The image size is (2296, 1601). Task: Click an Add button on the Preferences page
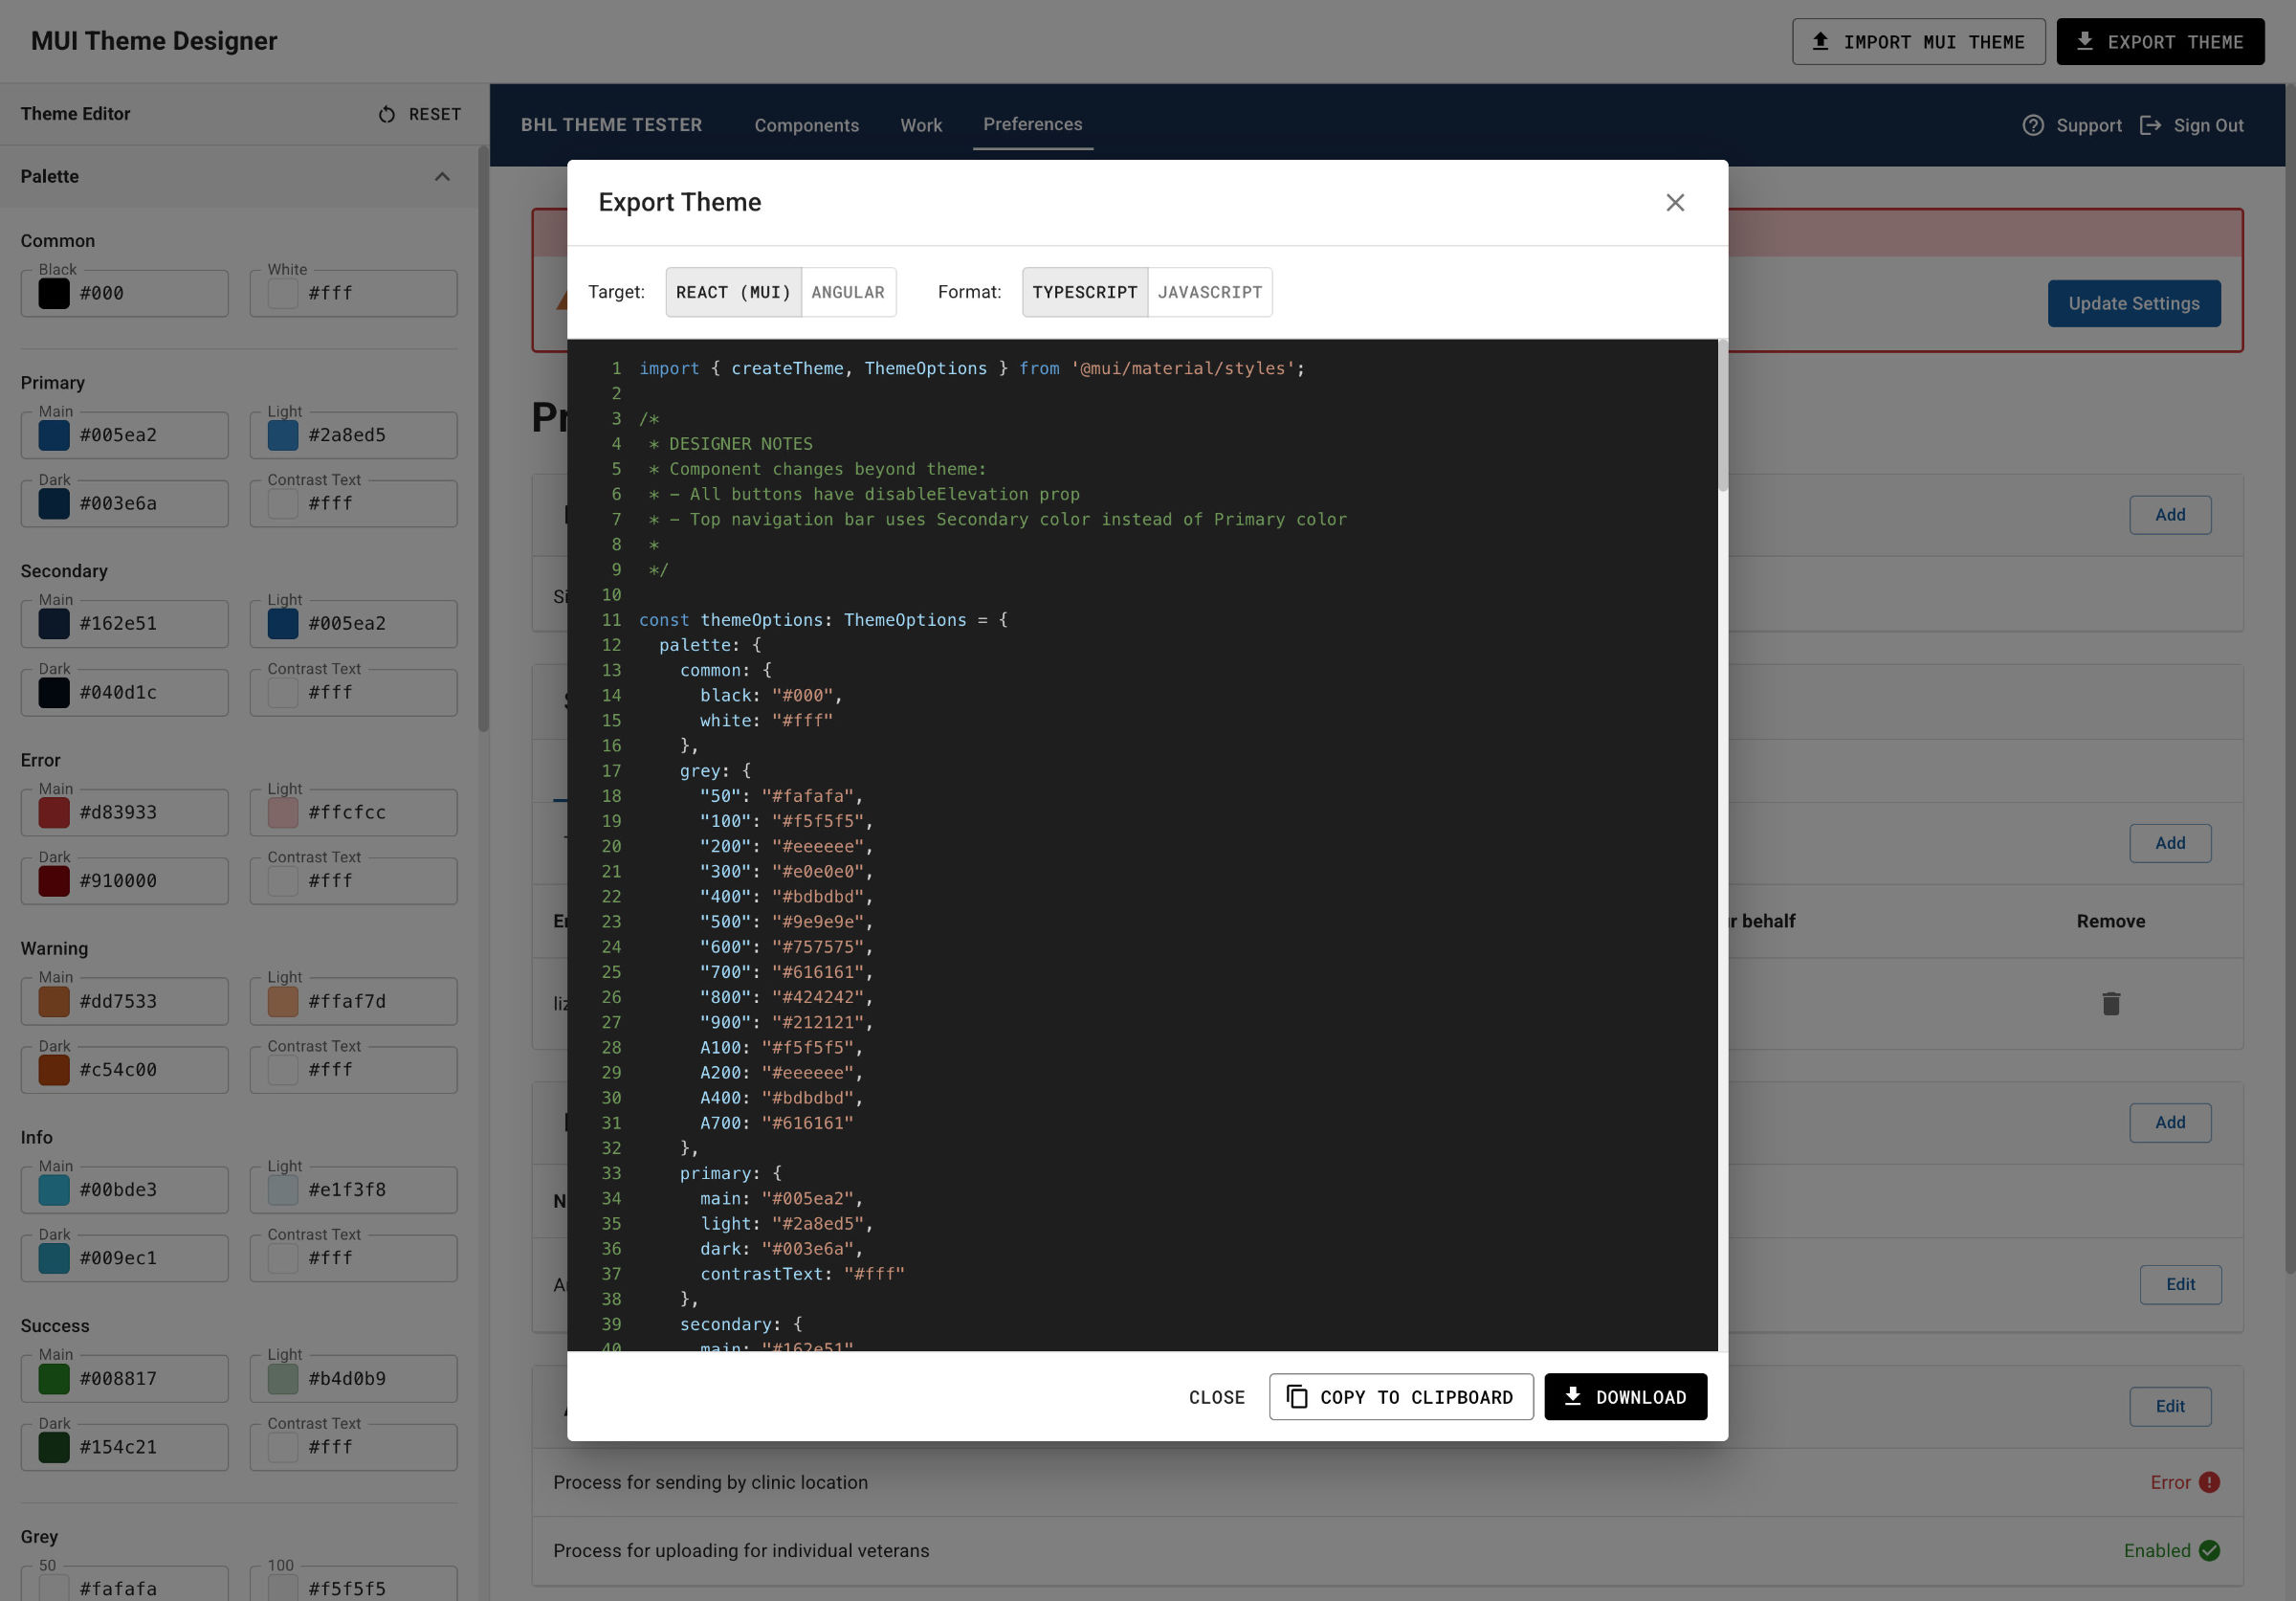[x=2170, y=514]
